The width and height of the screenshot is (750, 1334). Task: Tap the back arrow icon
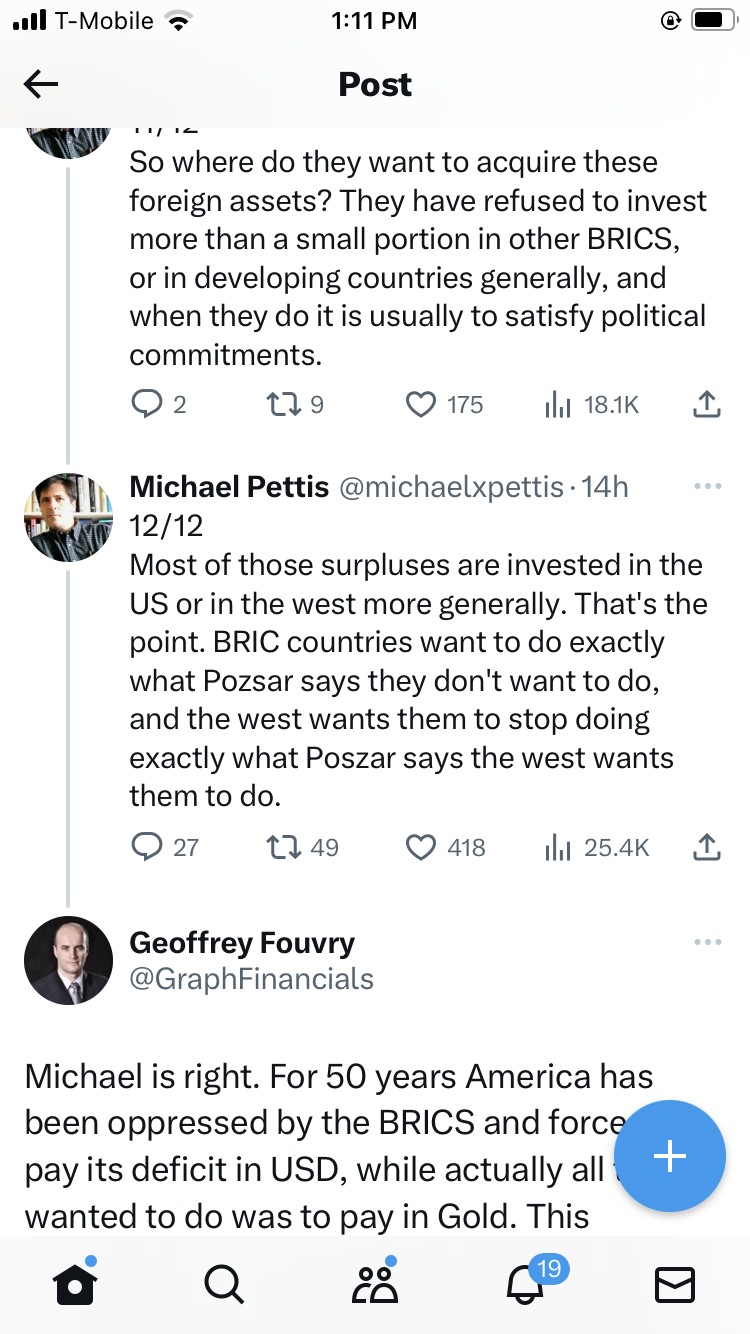41,85
